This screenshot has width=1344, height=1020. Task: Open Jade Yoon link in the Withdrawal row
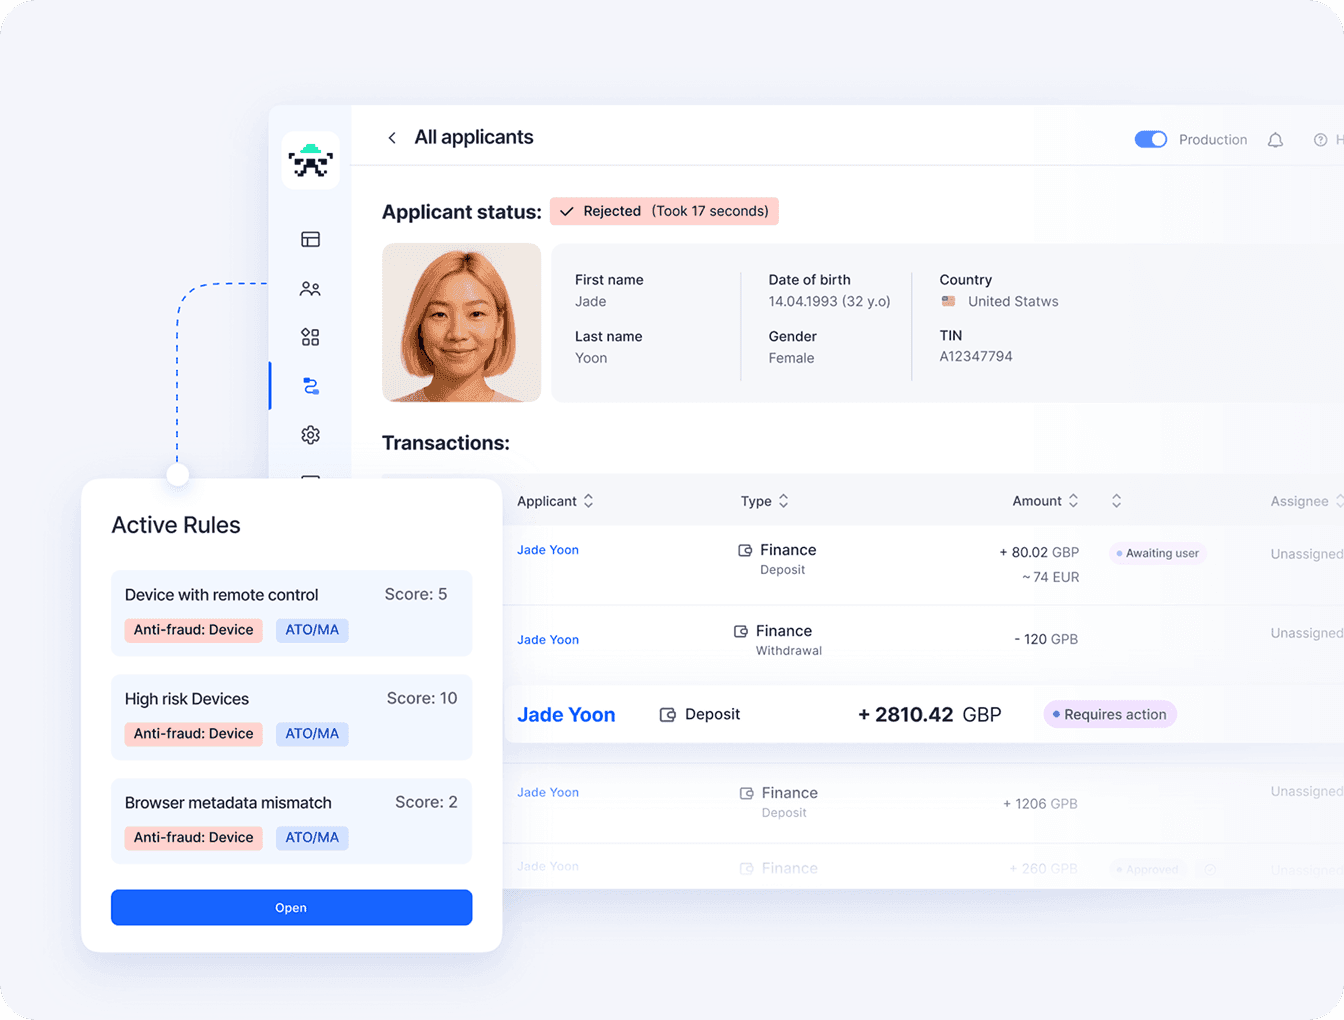[548, 640]
